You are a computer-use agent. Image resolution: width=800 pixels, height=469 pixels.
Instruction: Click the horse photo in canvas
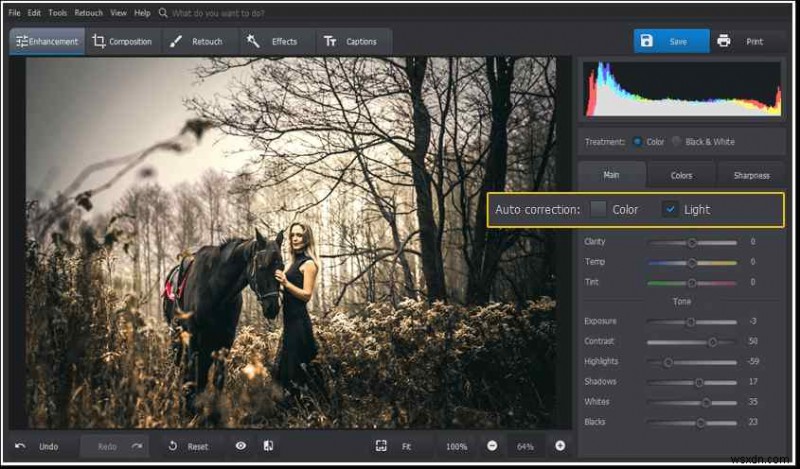tap(291, 242)
